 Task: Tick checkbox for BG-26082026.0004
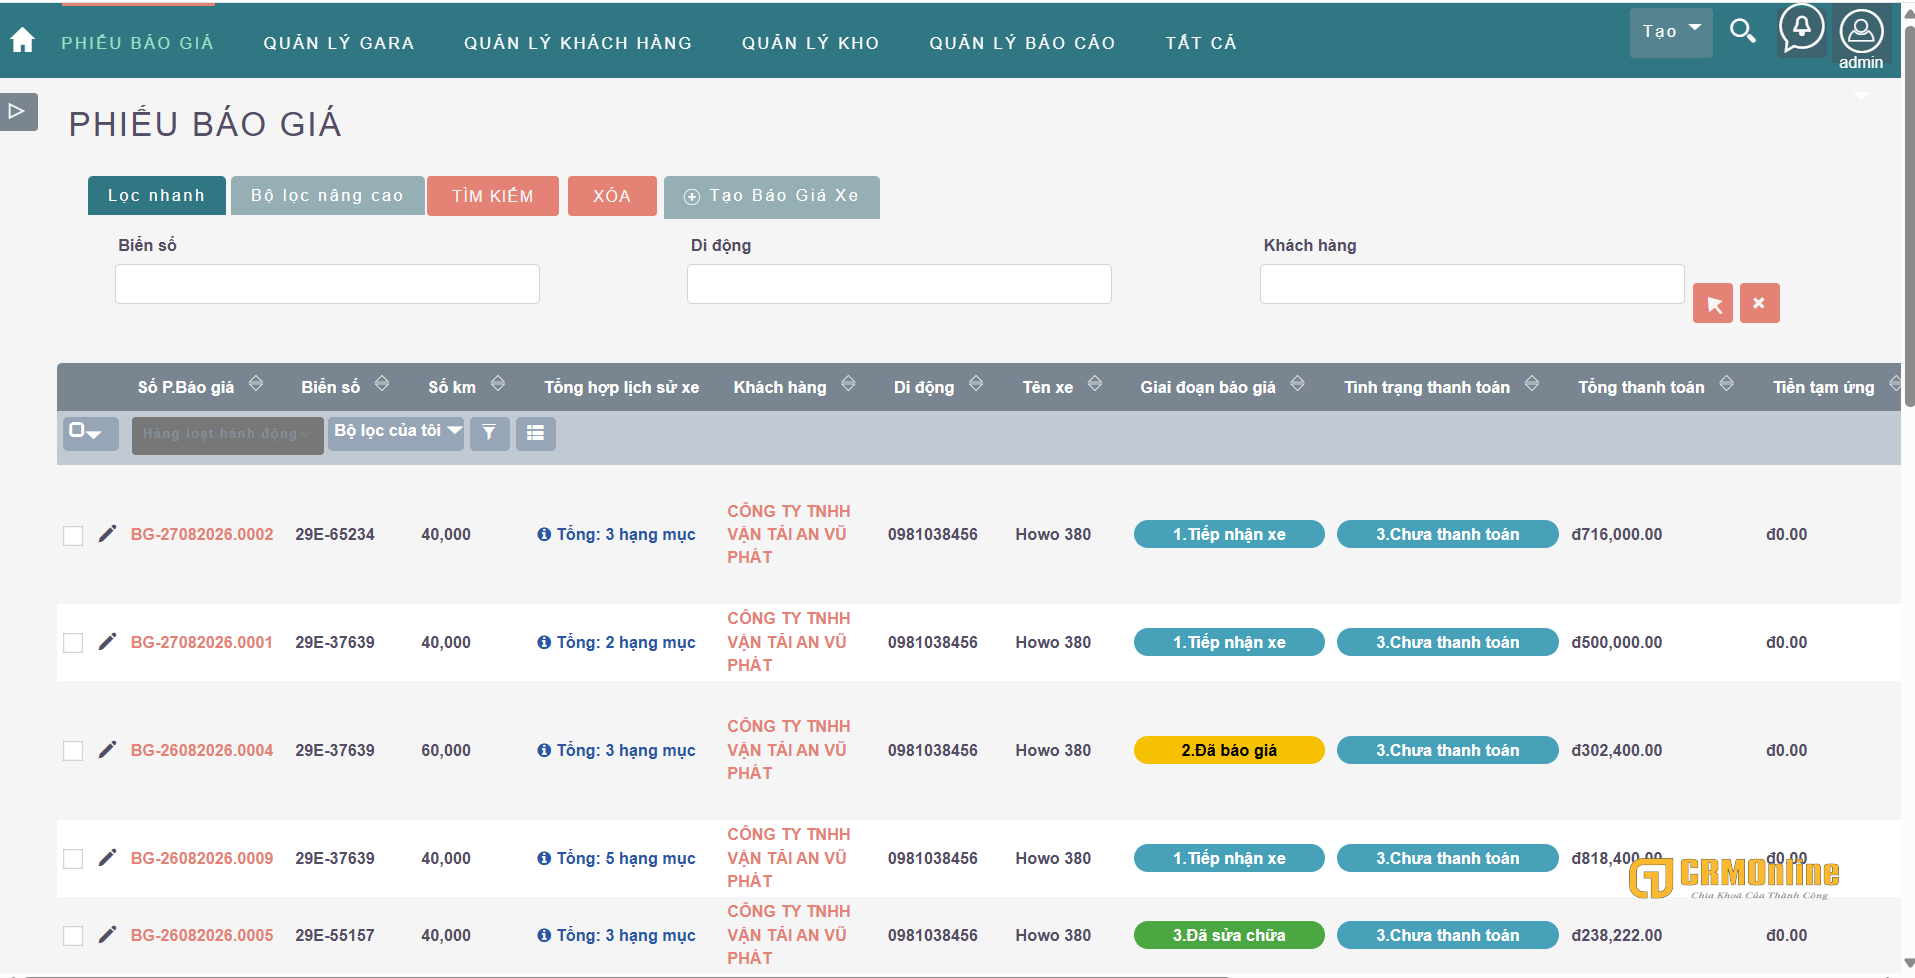(x=73, y=751)
